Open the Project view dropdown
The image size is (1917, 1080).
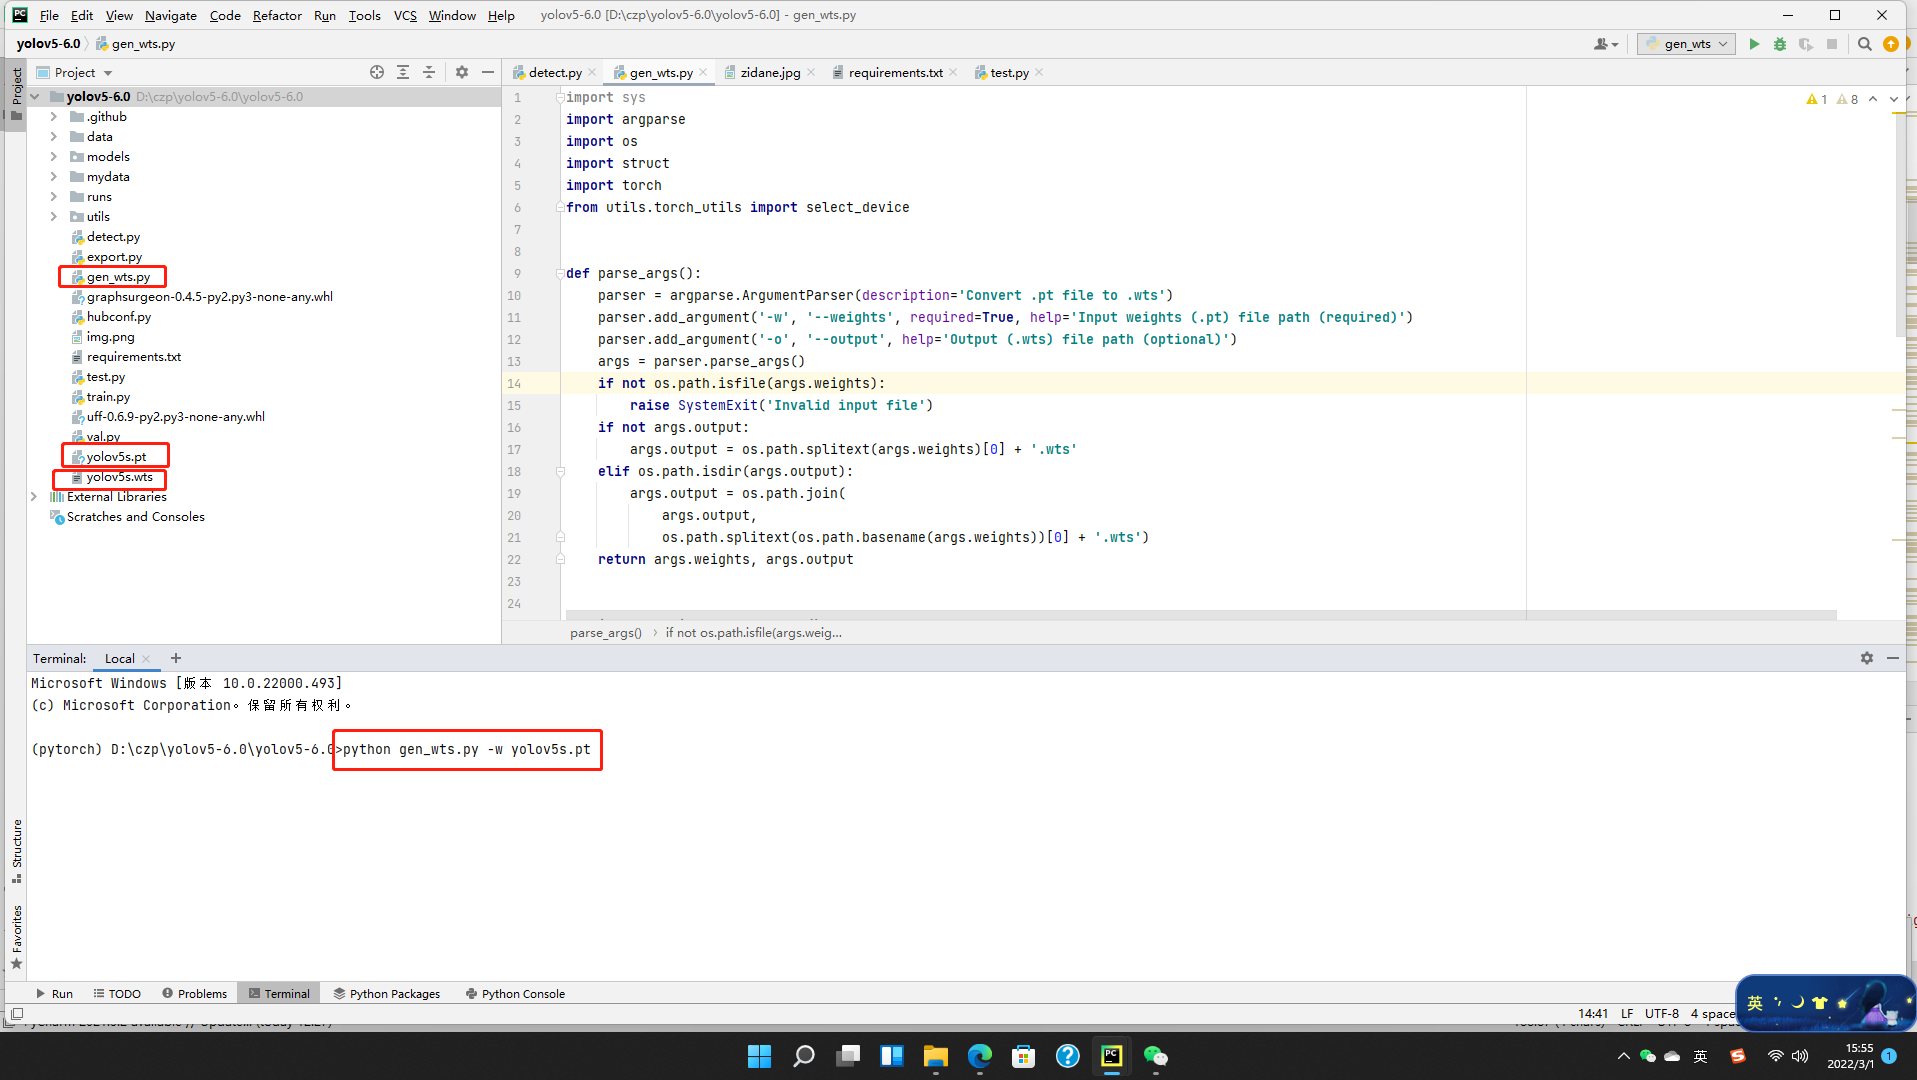coord(75,72)
